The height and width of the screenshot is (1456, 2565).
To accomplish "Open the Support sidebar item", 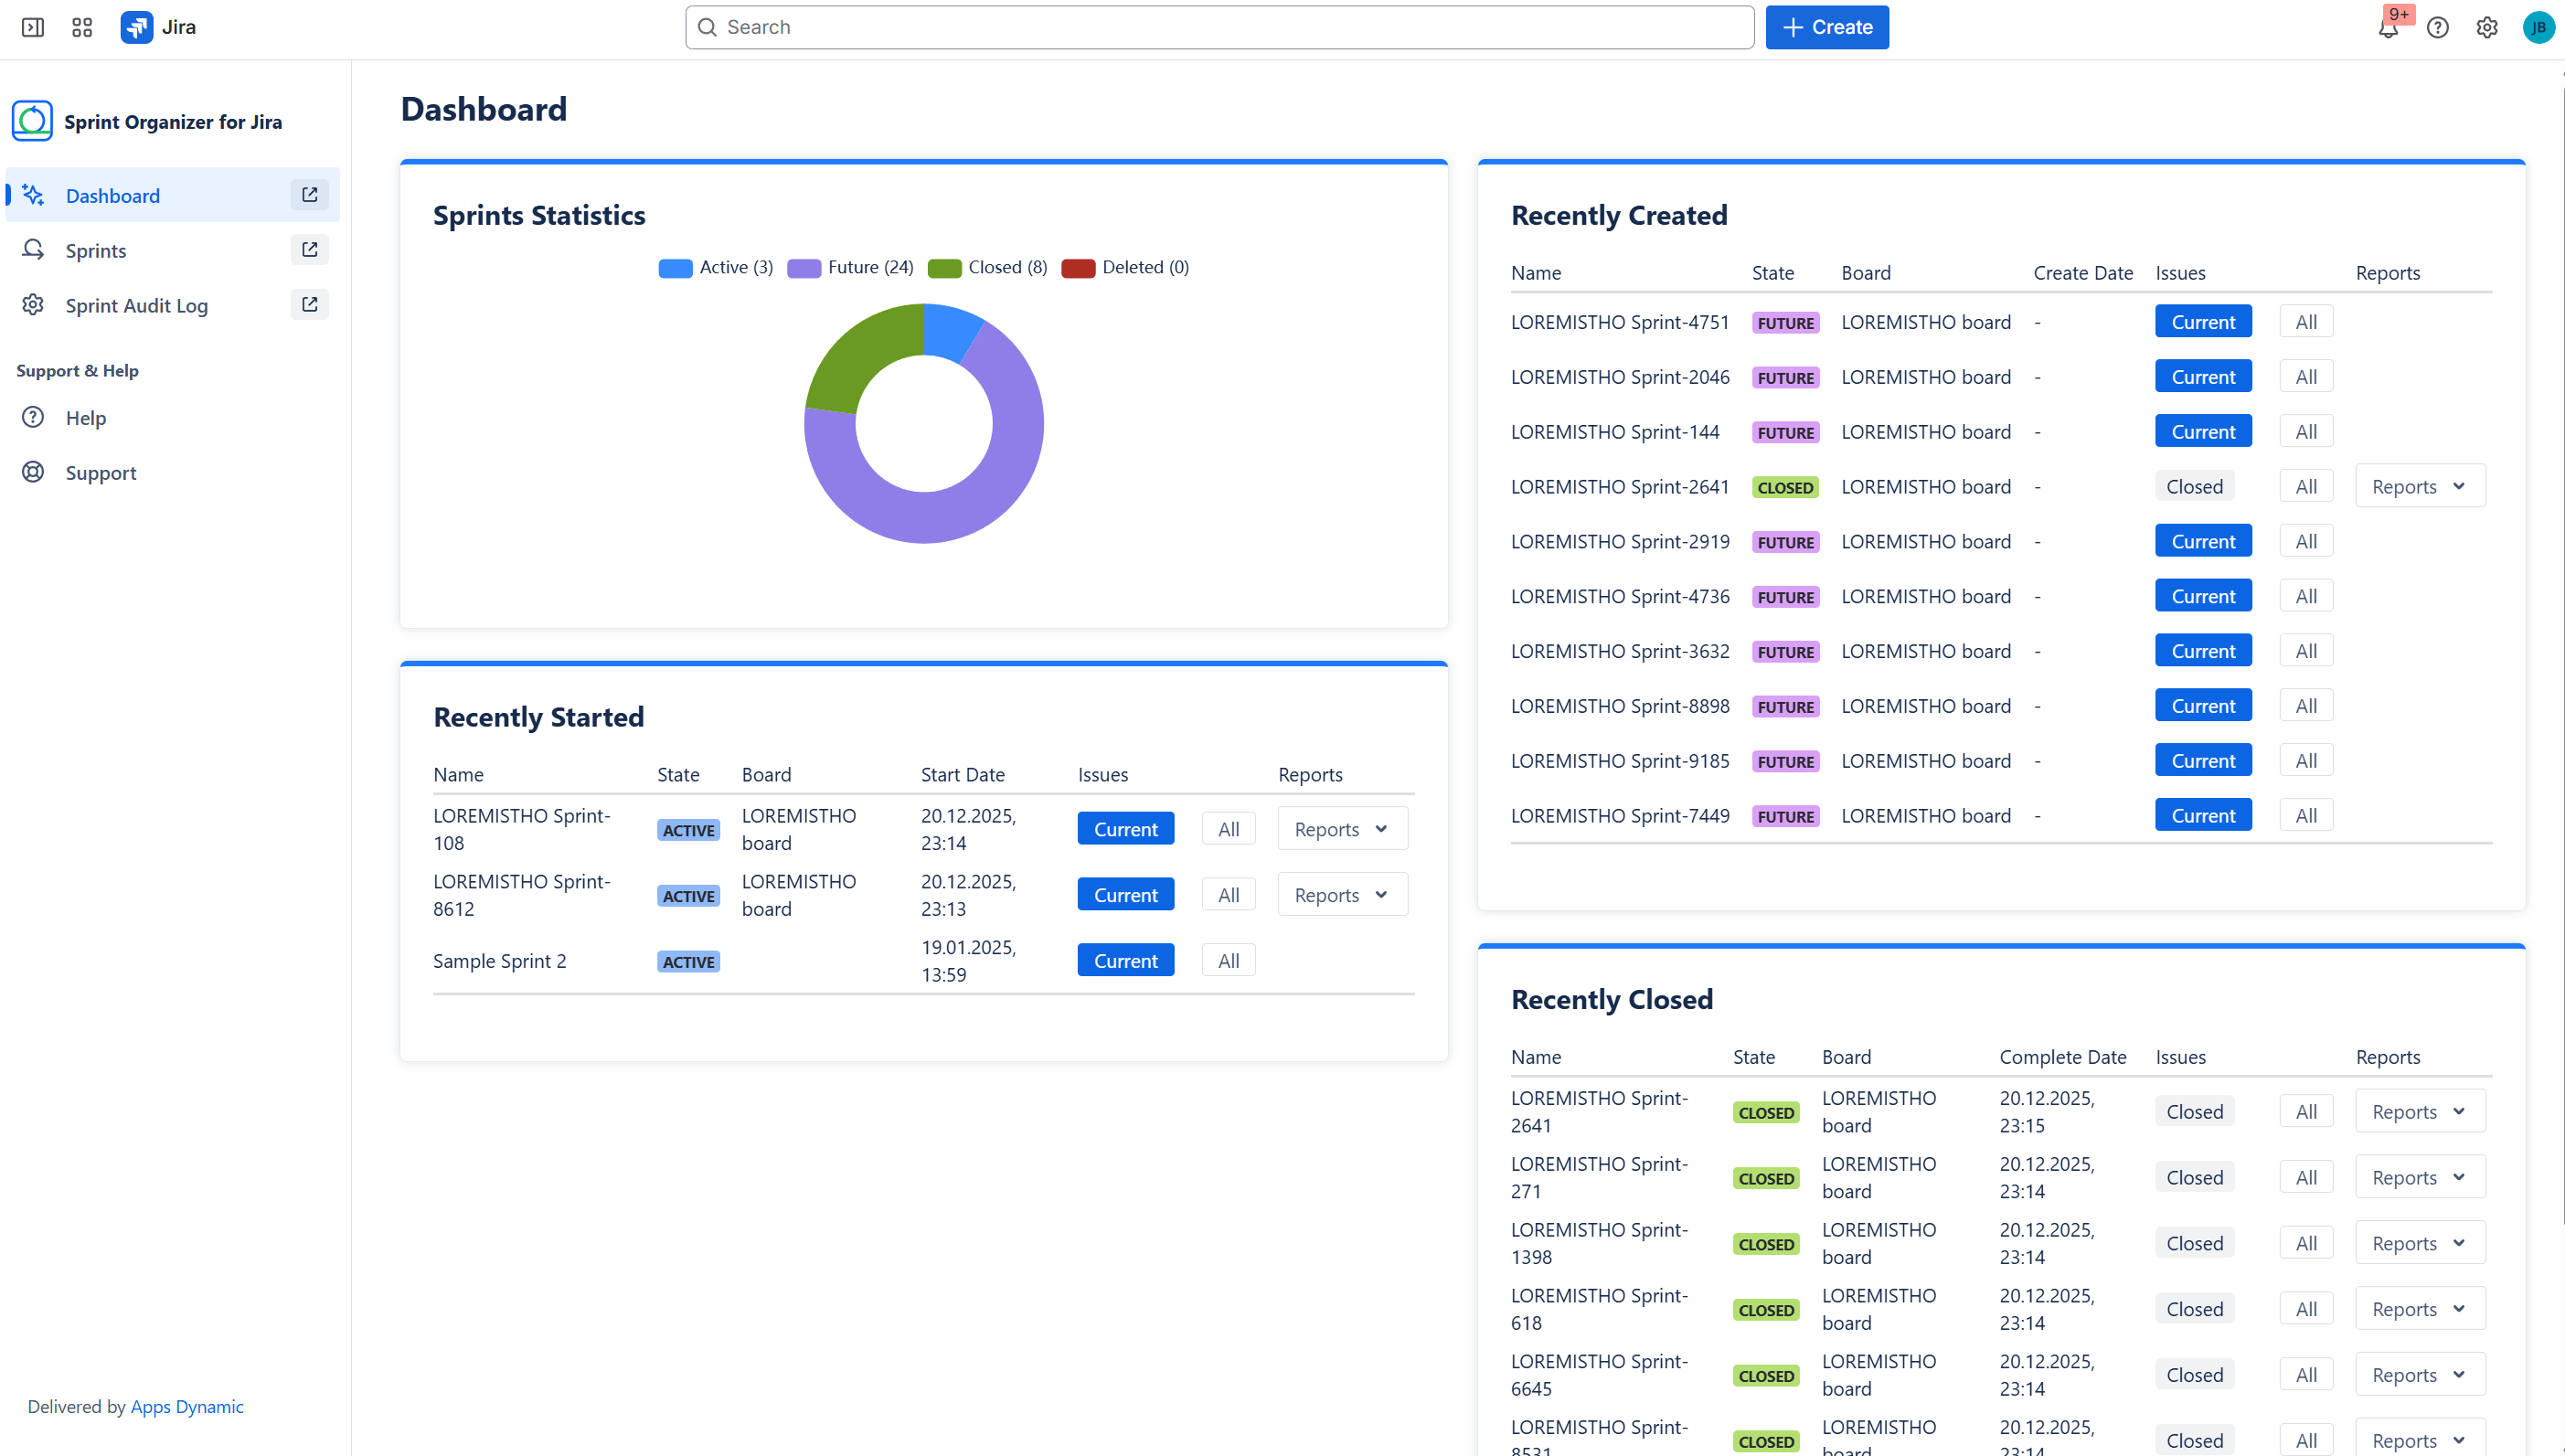I will pos(100,473).
